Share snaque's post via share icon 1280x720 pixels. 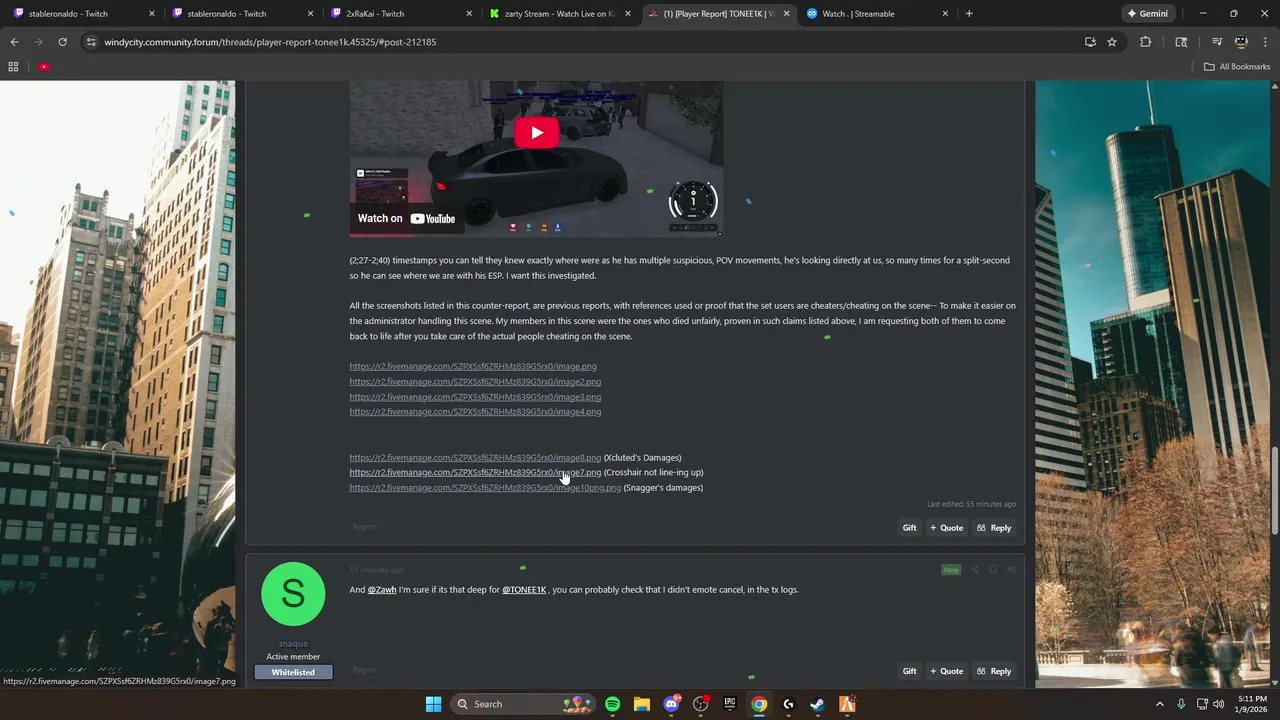(x=974, y=570)
